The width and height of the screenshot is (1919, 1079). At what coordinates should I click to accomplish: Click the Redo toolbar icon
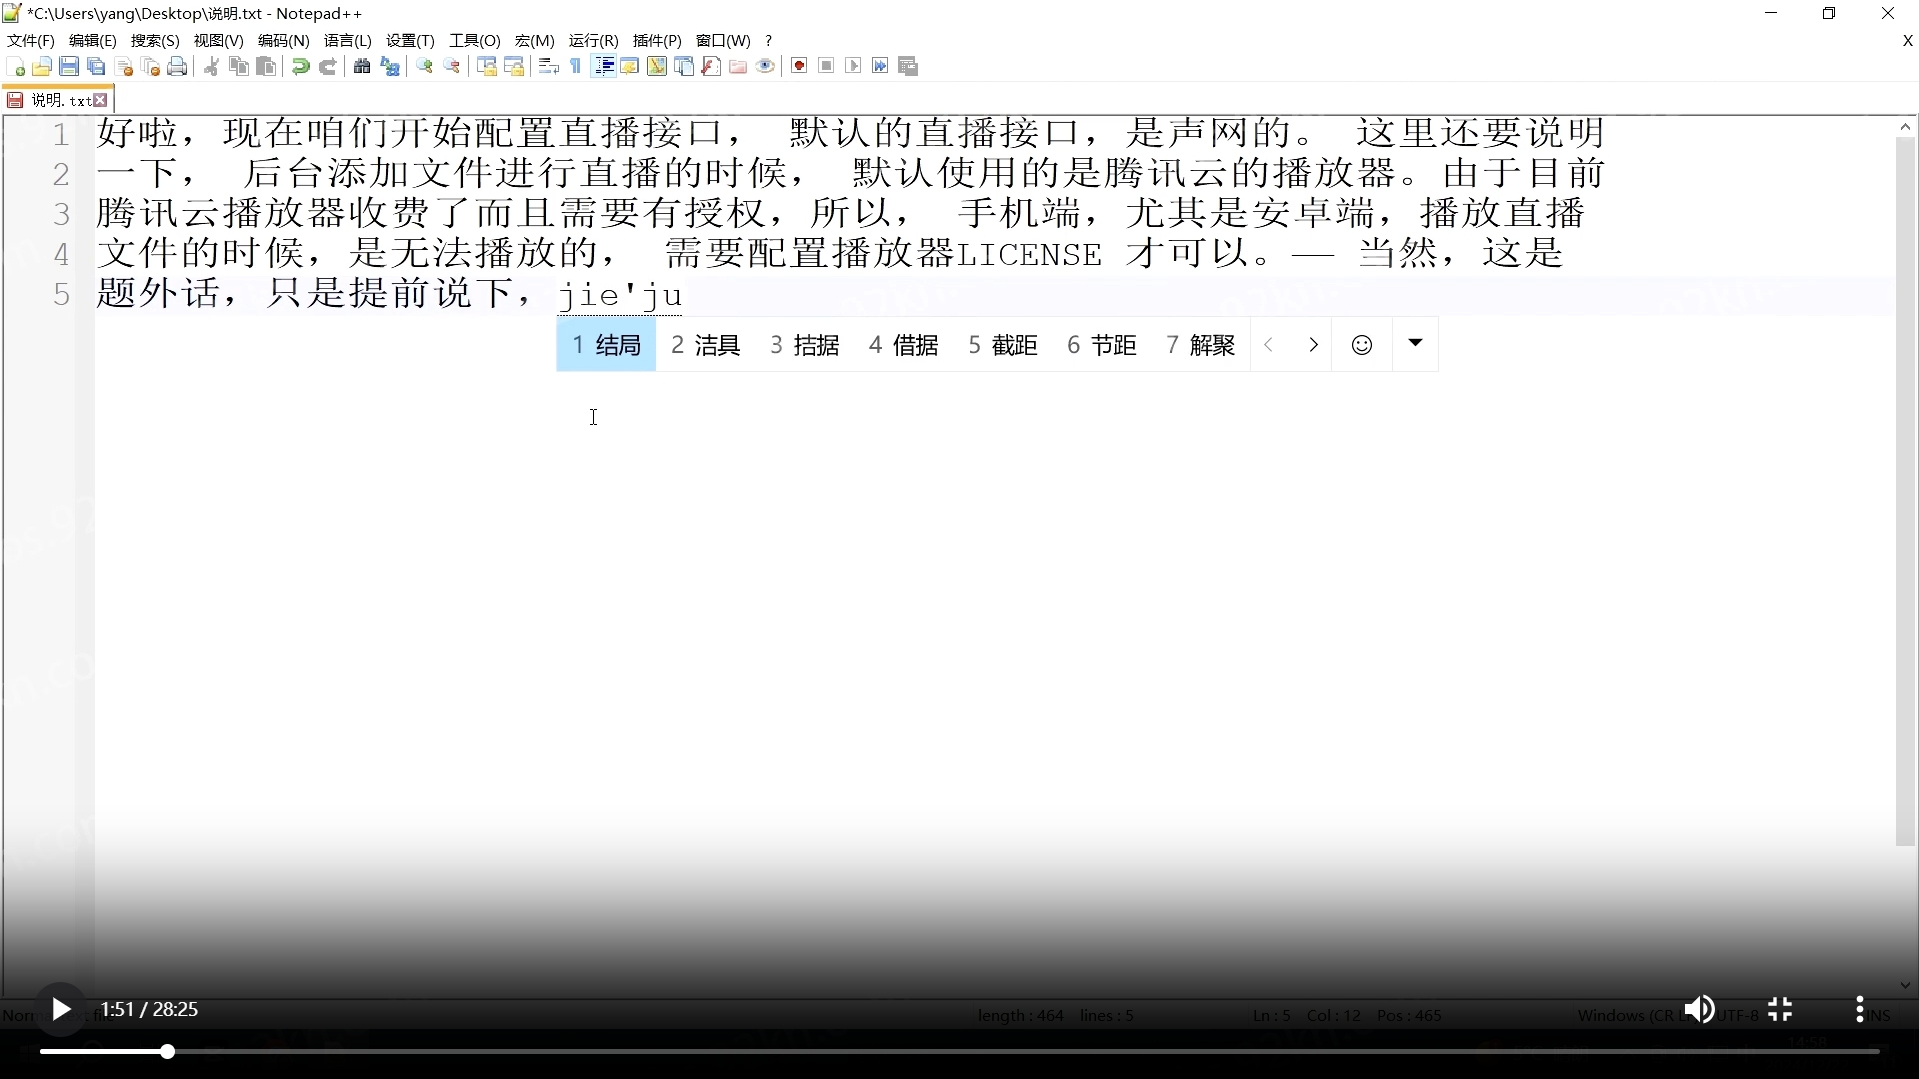click(x=328, y=66)
